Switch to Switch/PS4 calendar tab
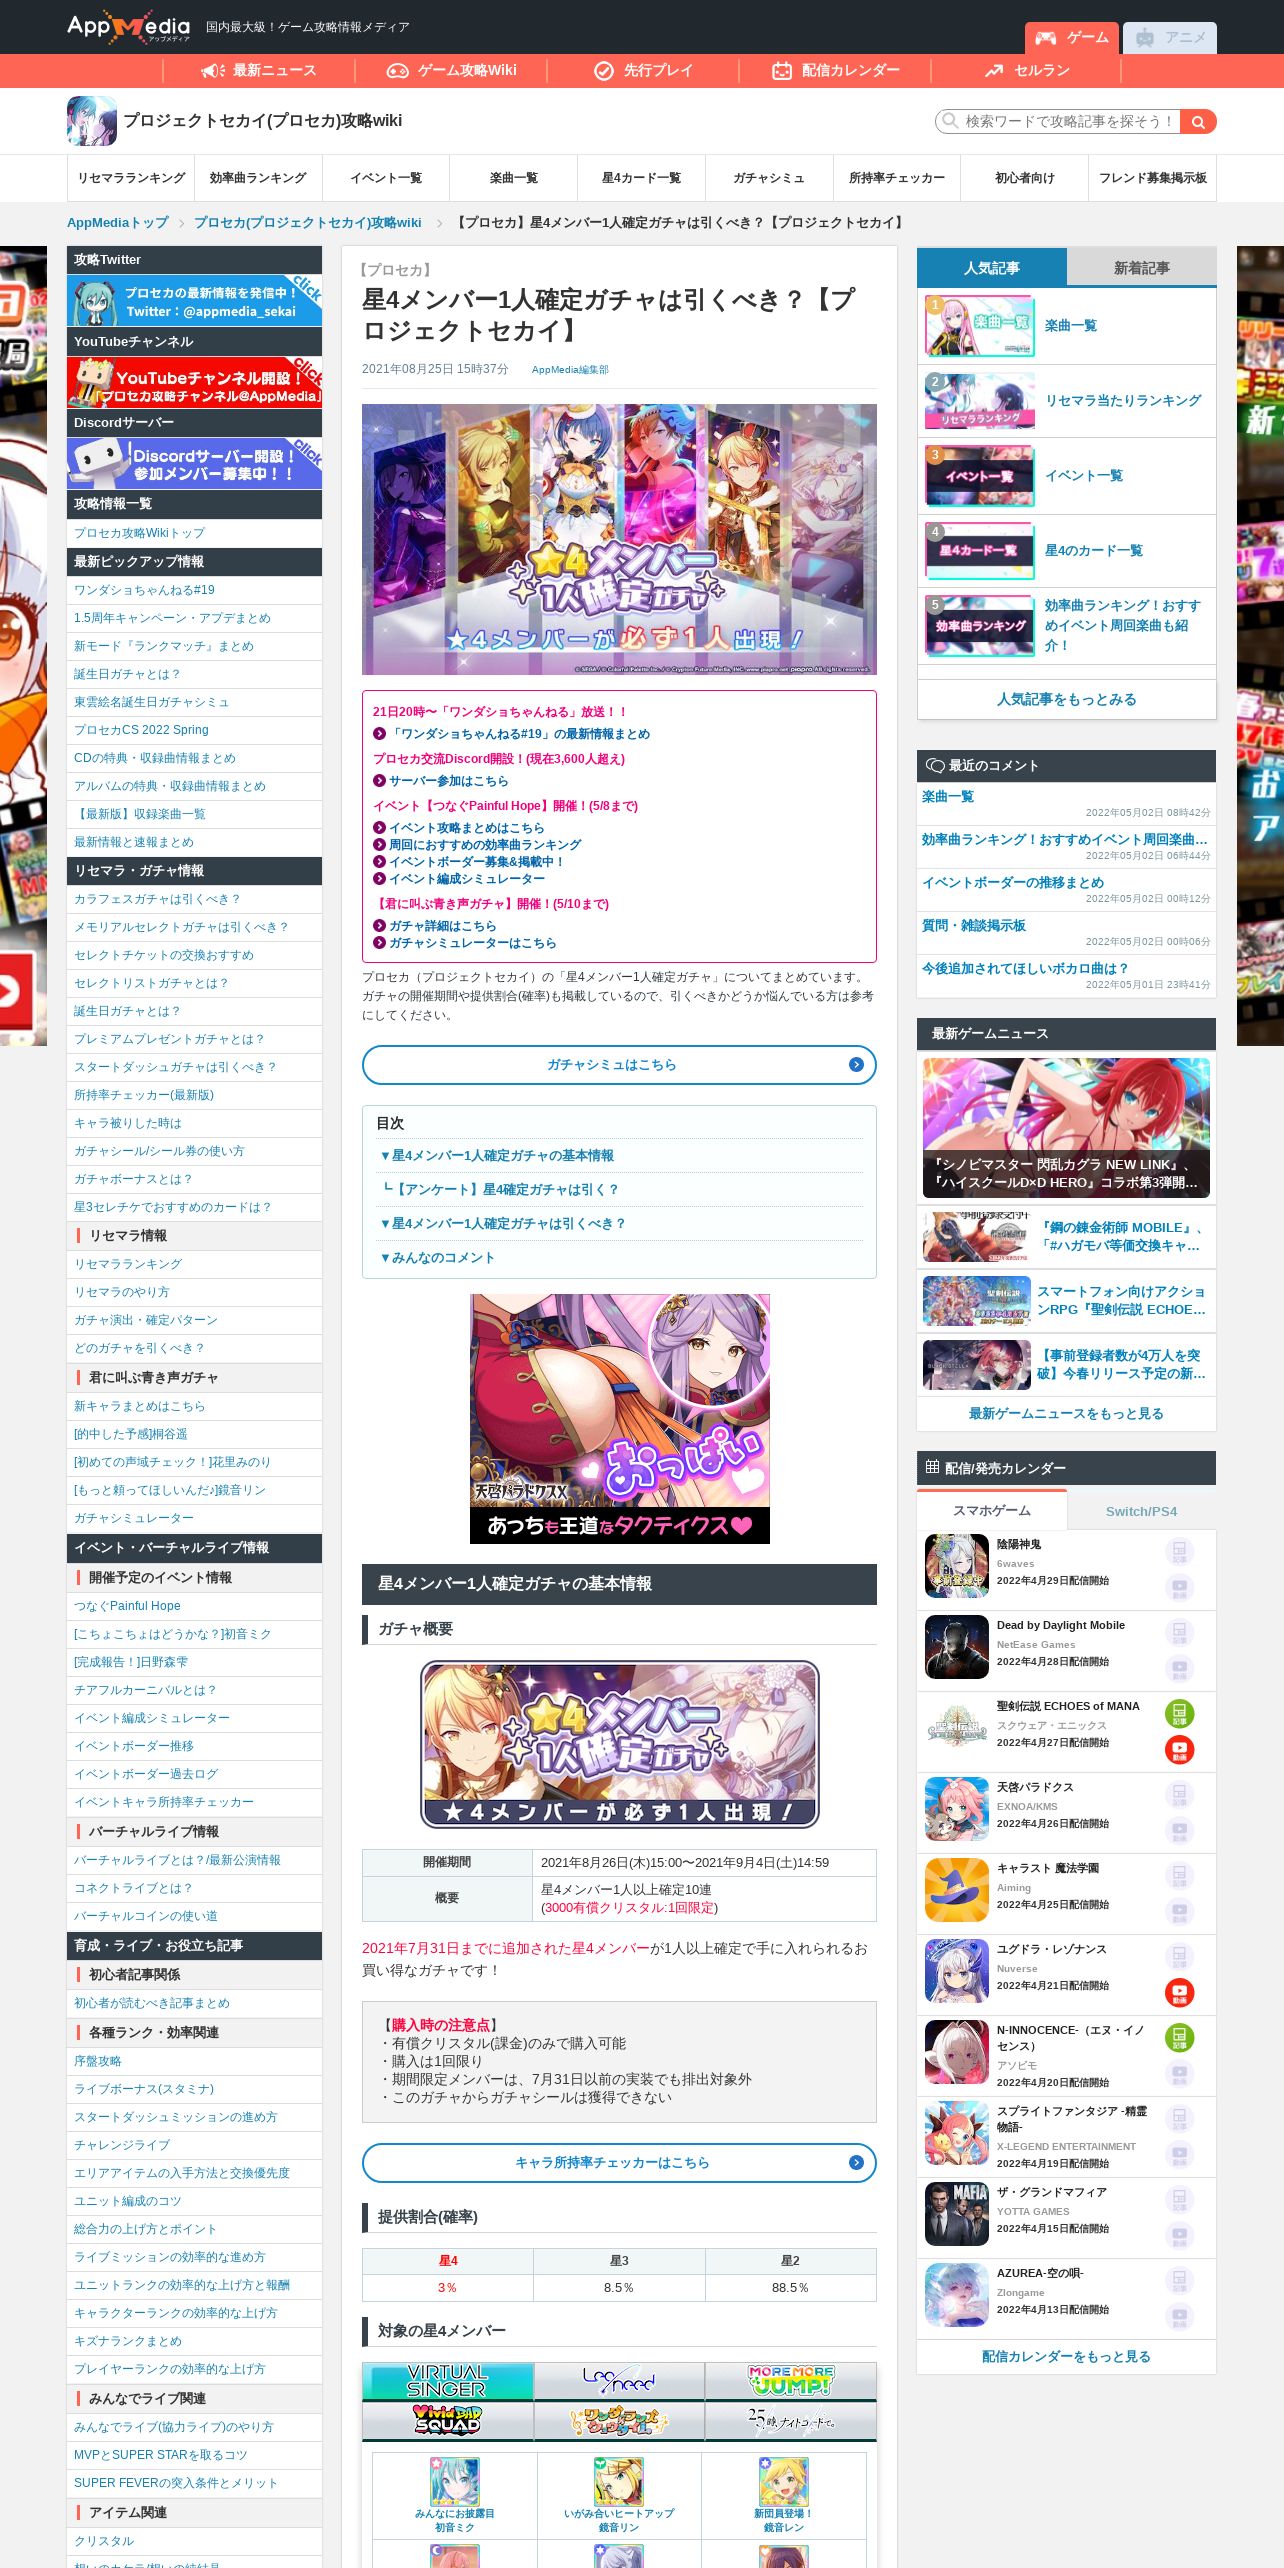Image resolution: width=1284 pixels, height=2568 pixels. pyautogui.click(x=1141, y=1511)
